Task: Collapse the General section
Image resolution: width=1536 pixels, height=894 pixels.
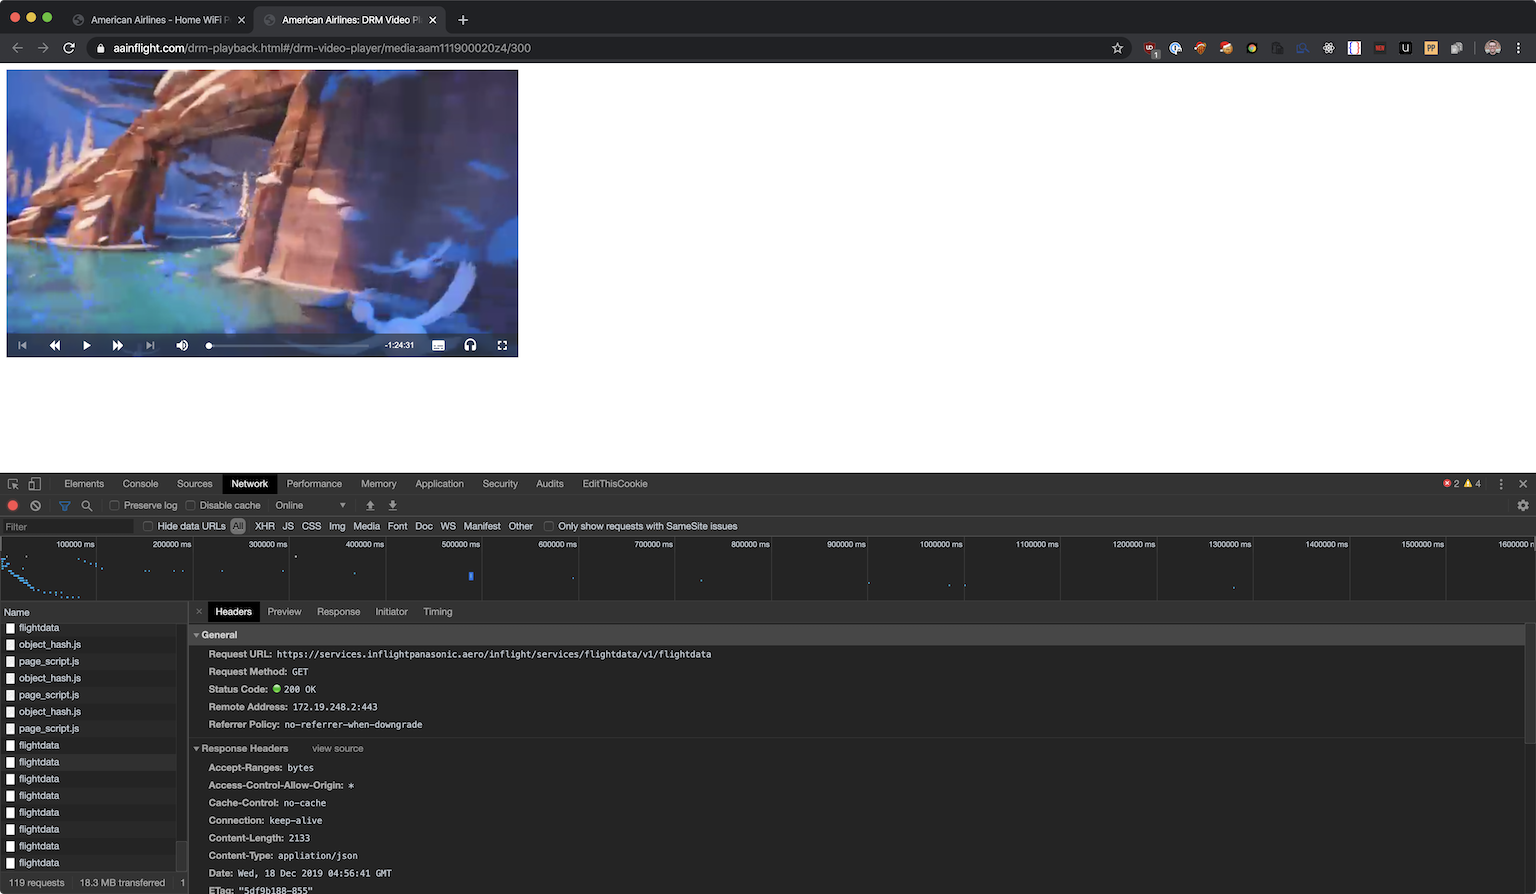Action: (x=197, y=635)
